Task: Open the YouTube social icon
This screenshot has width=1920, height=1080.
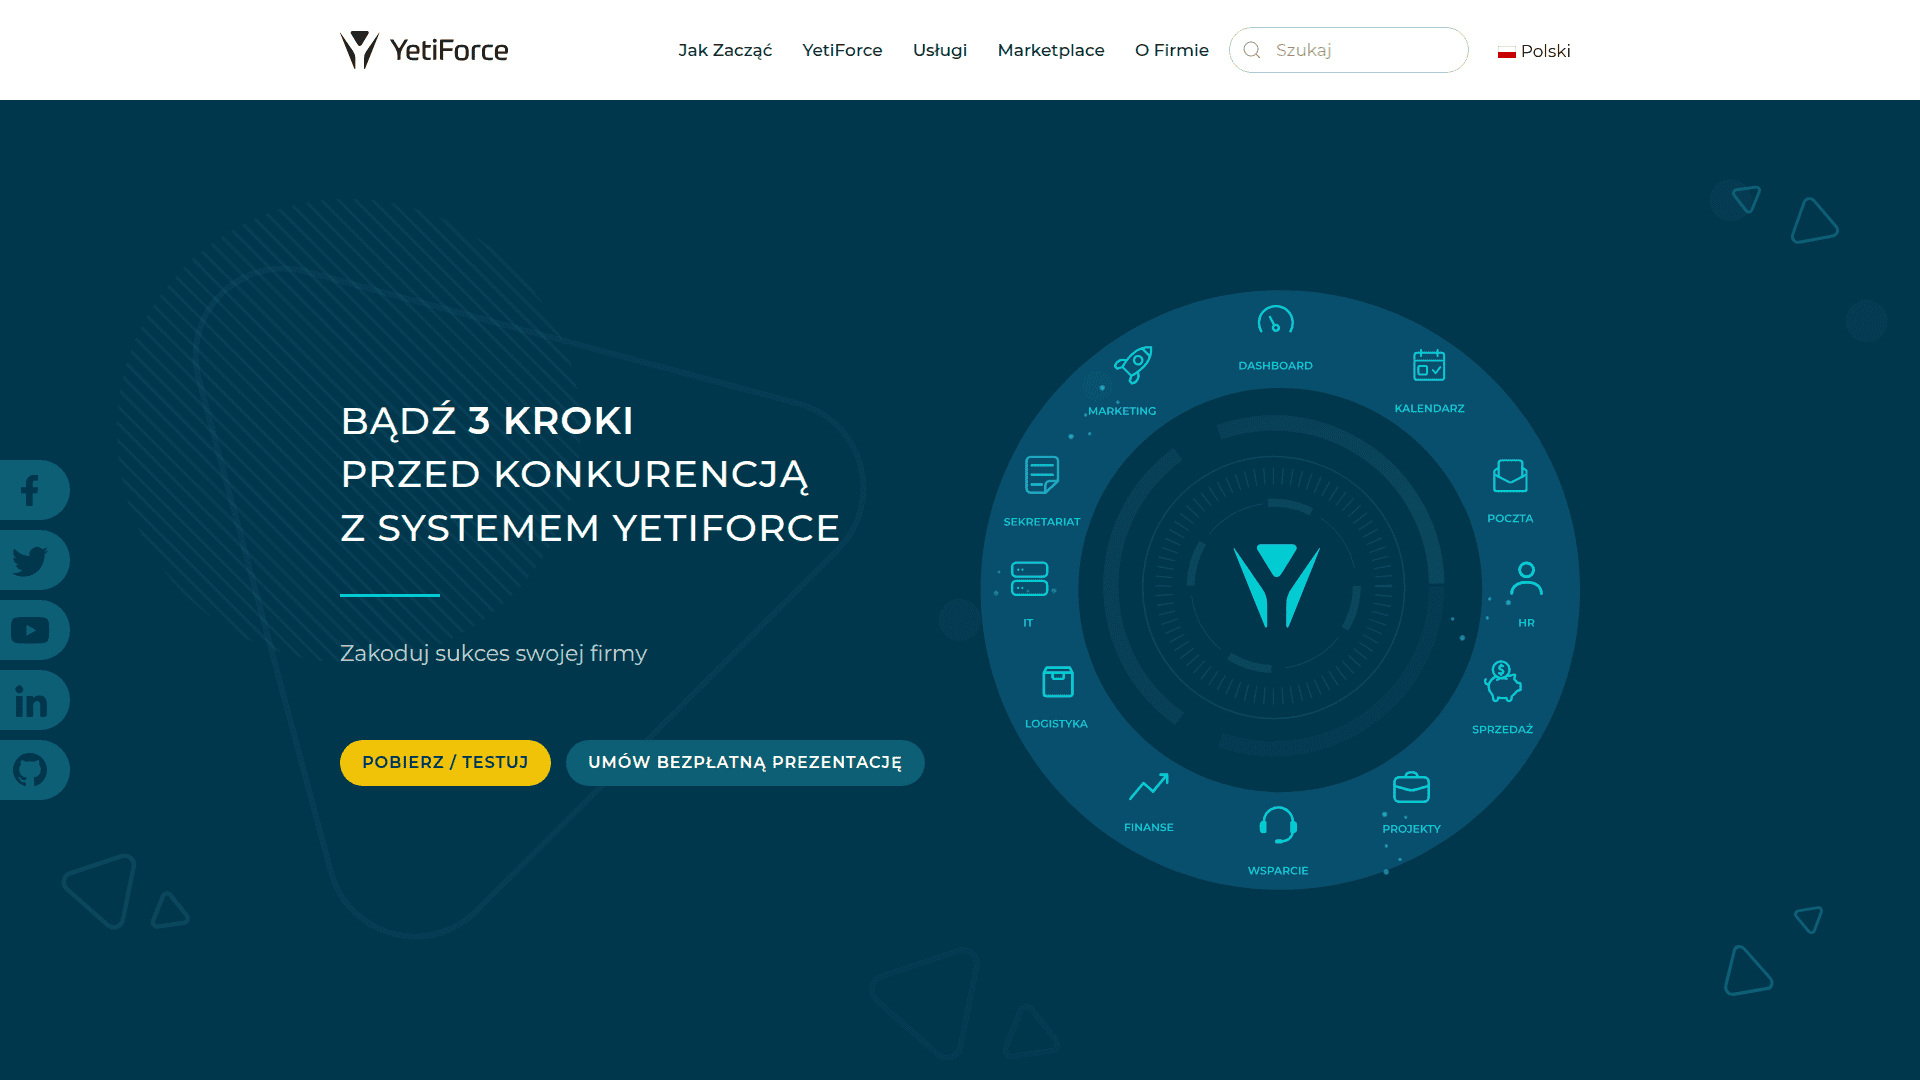Action: point(30,630)
